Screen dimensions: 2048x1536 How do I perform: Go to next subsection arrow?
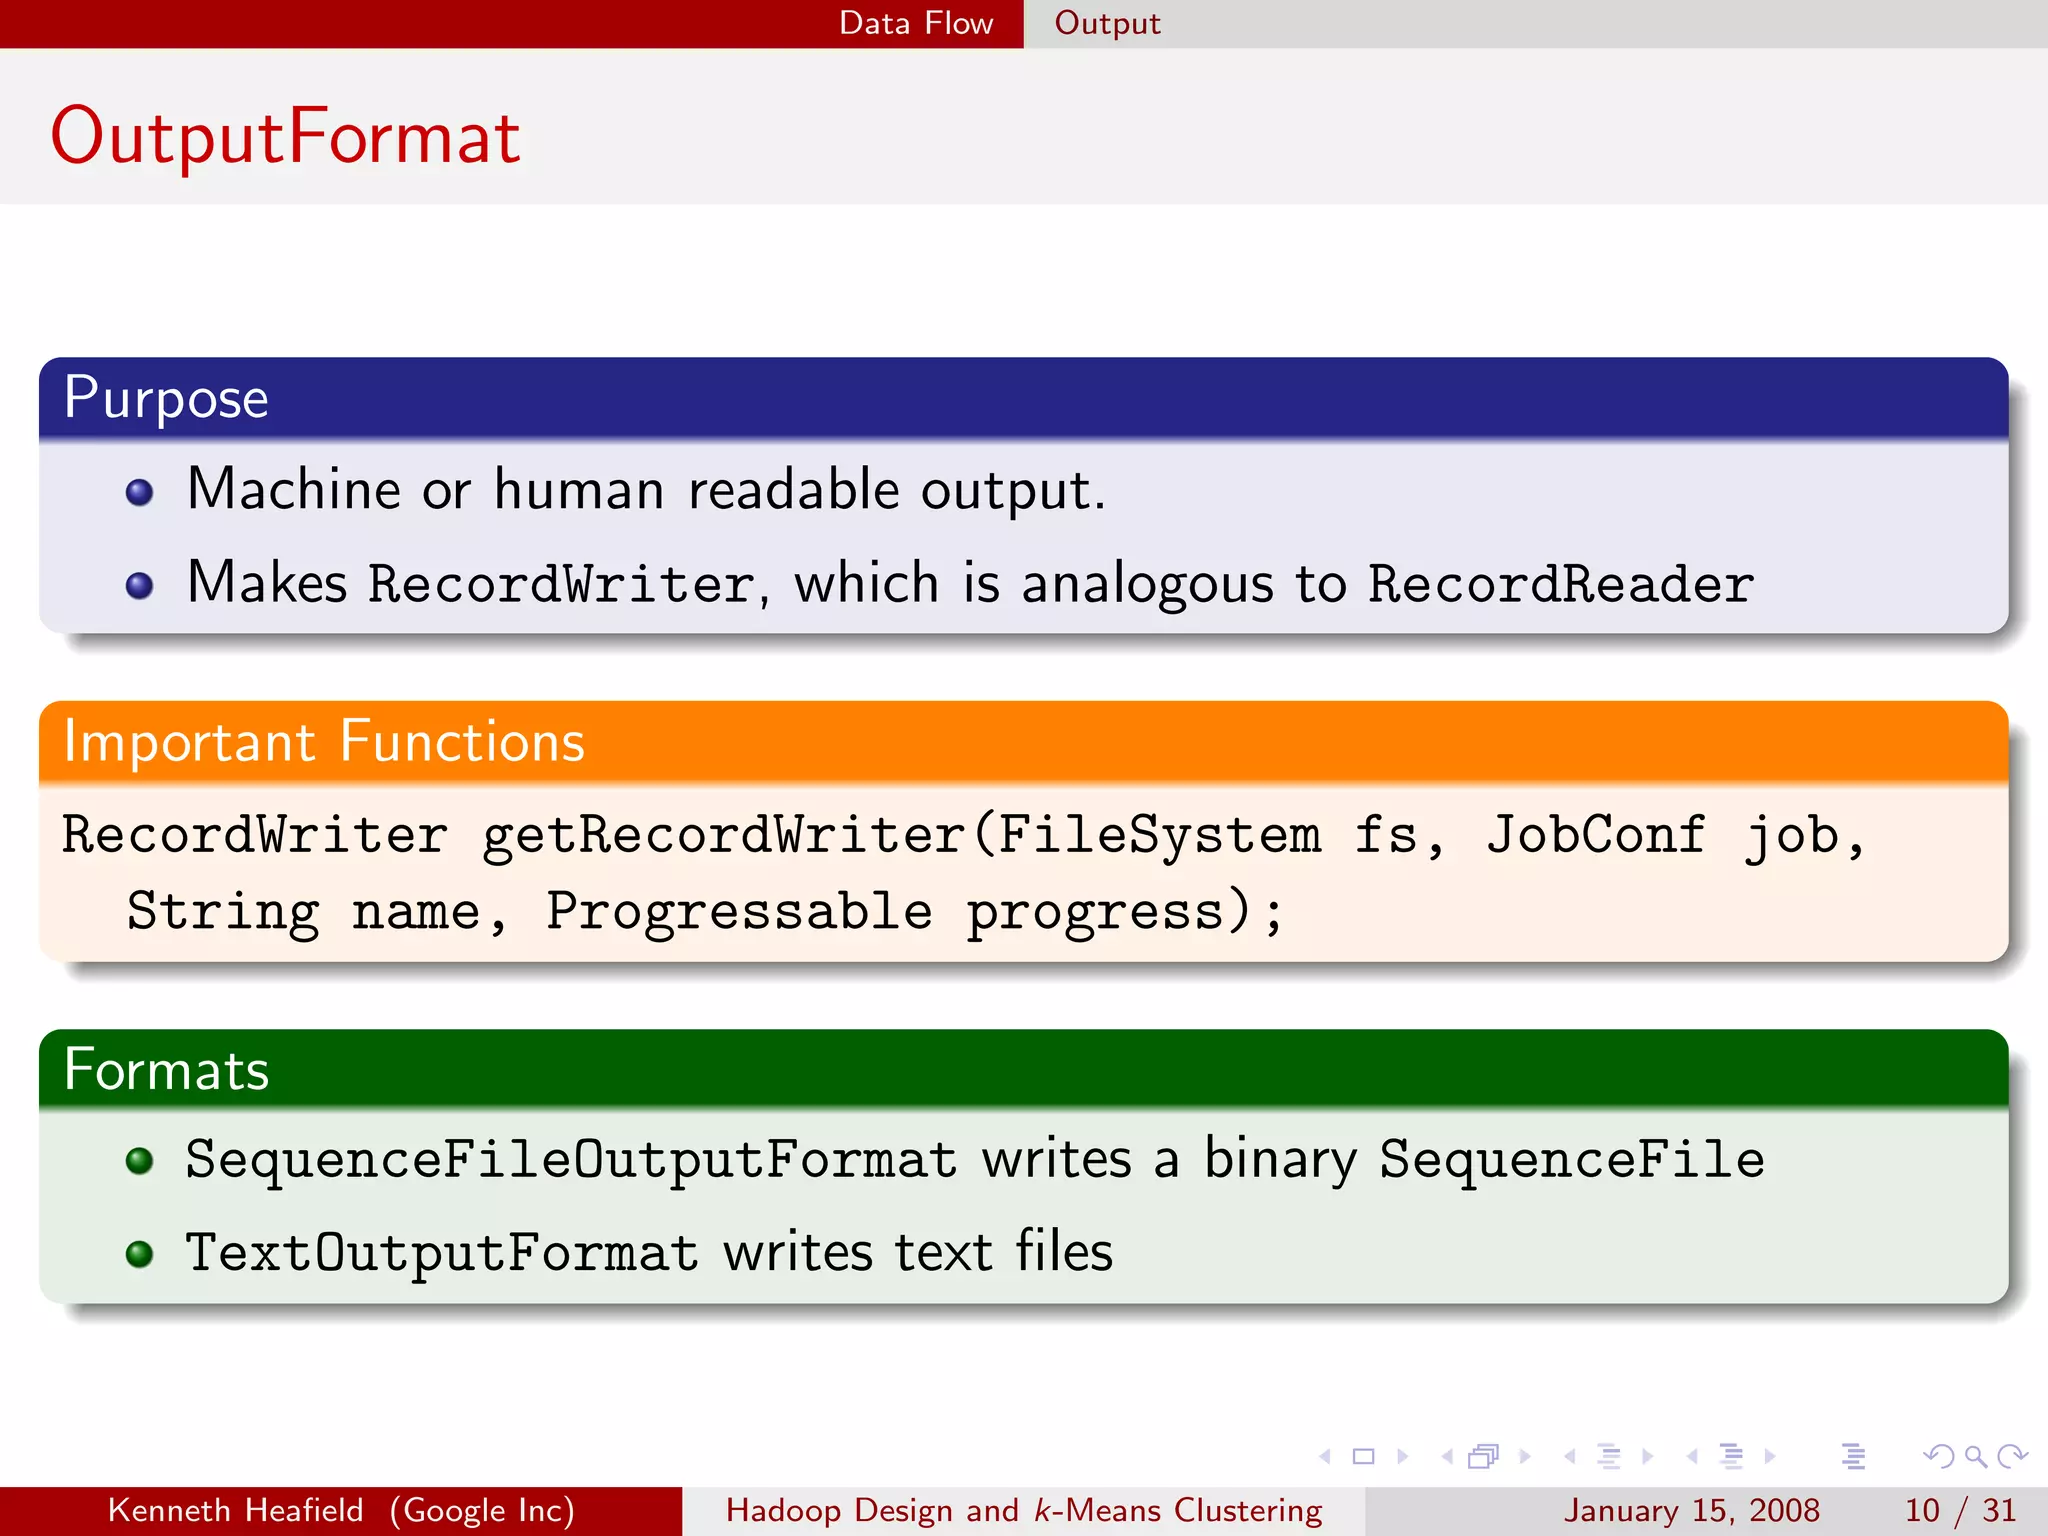pos(1647,1456)
